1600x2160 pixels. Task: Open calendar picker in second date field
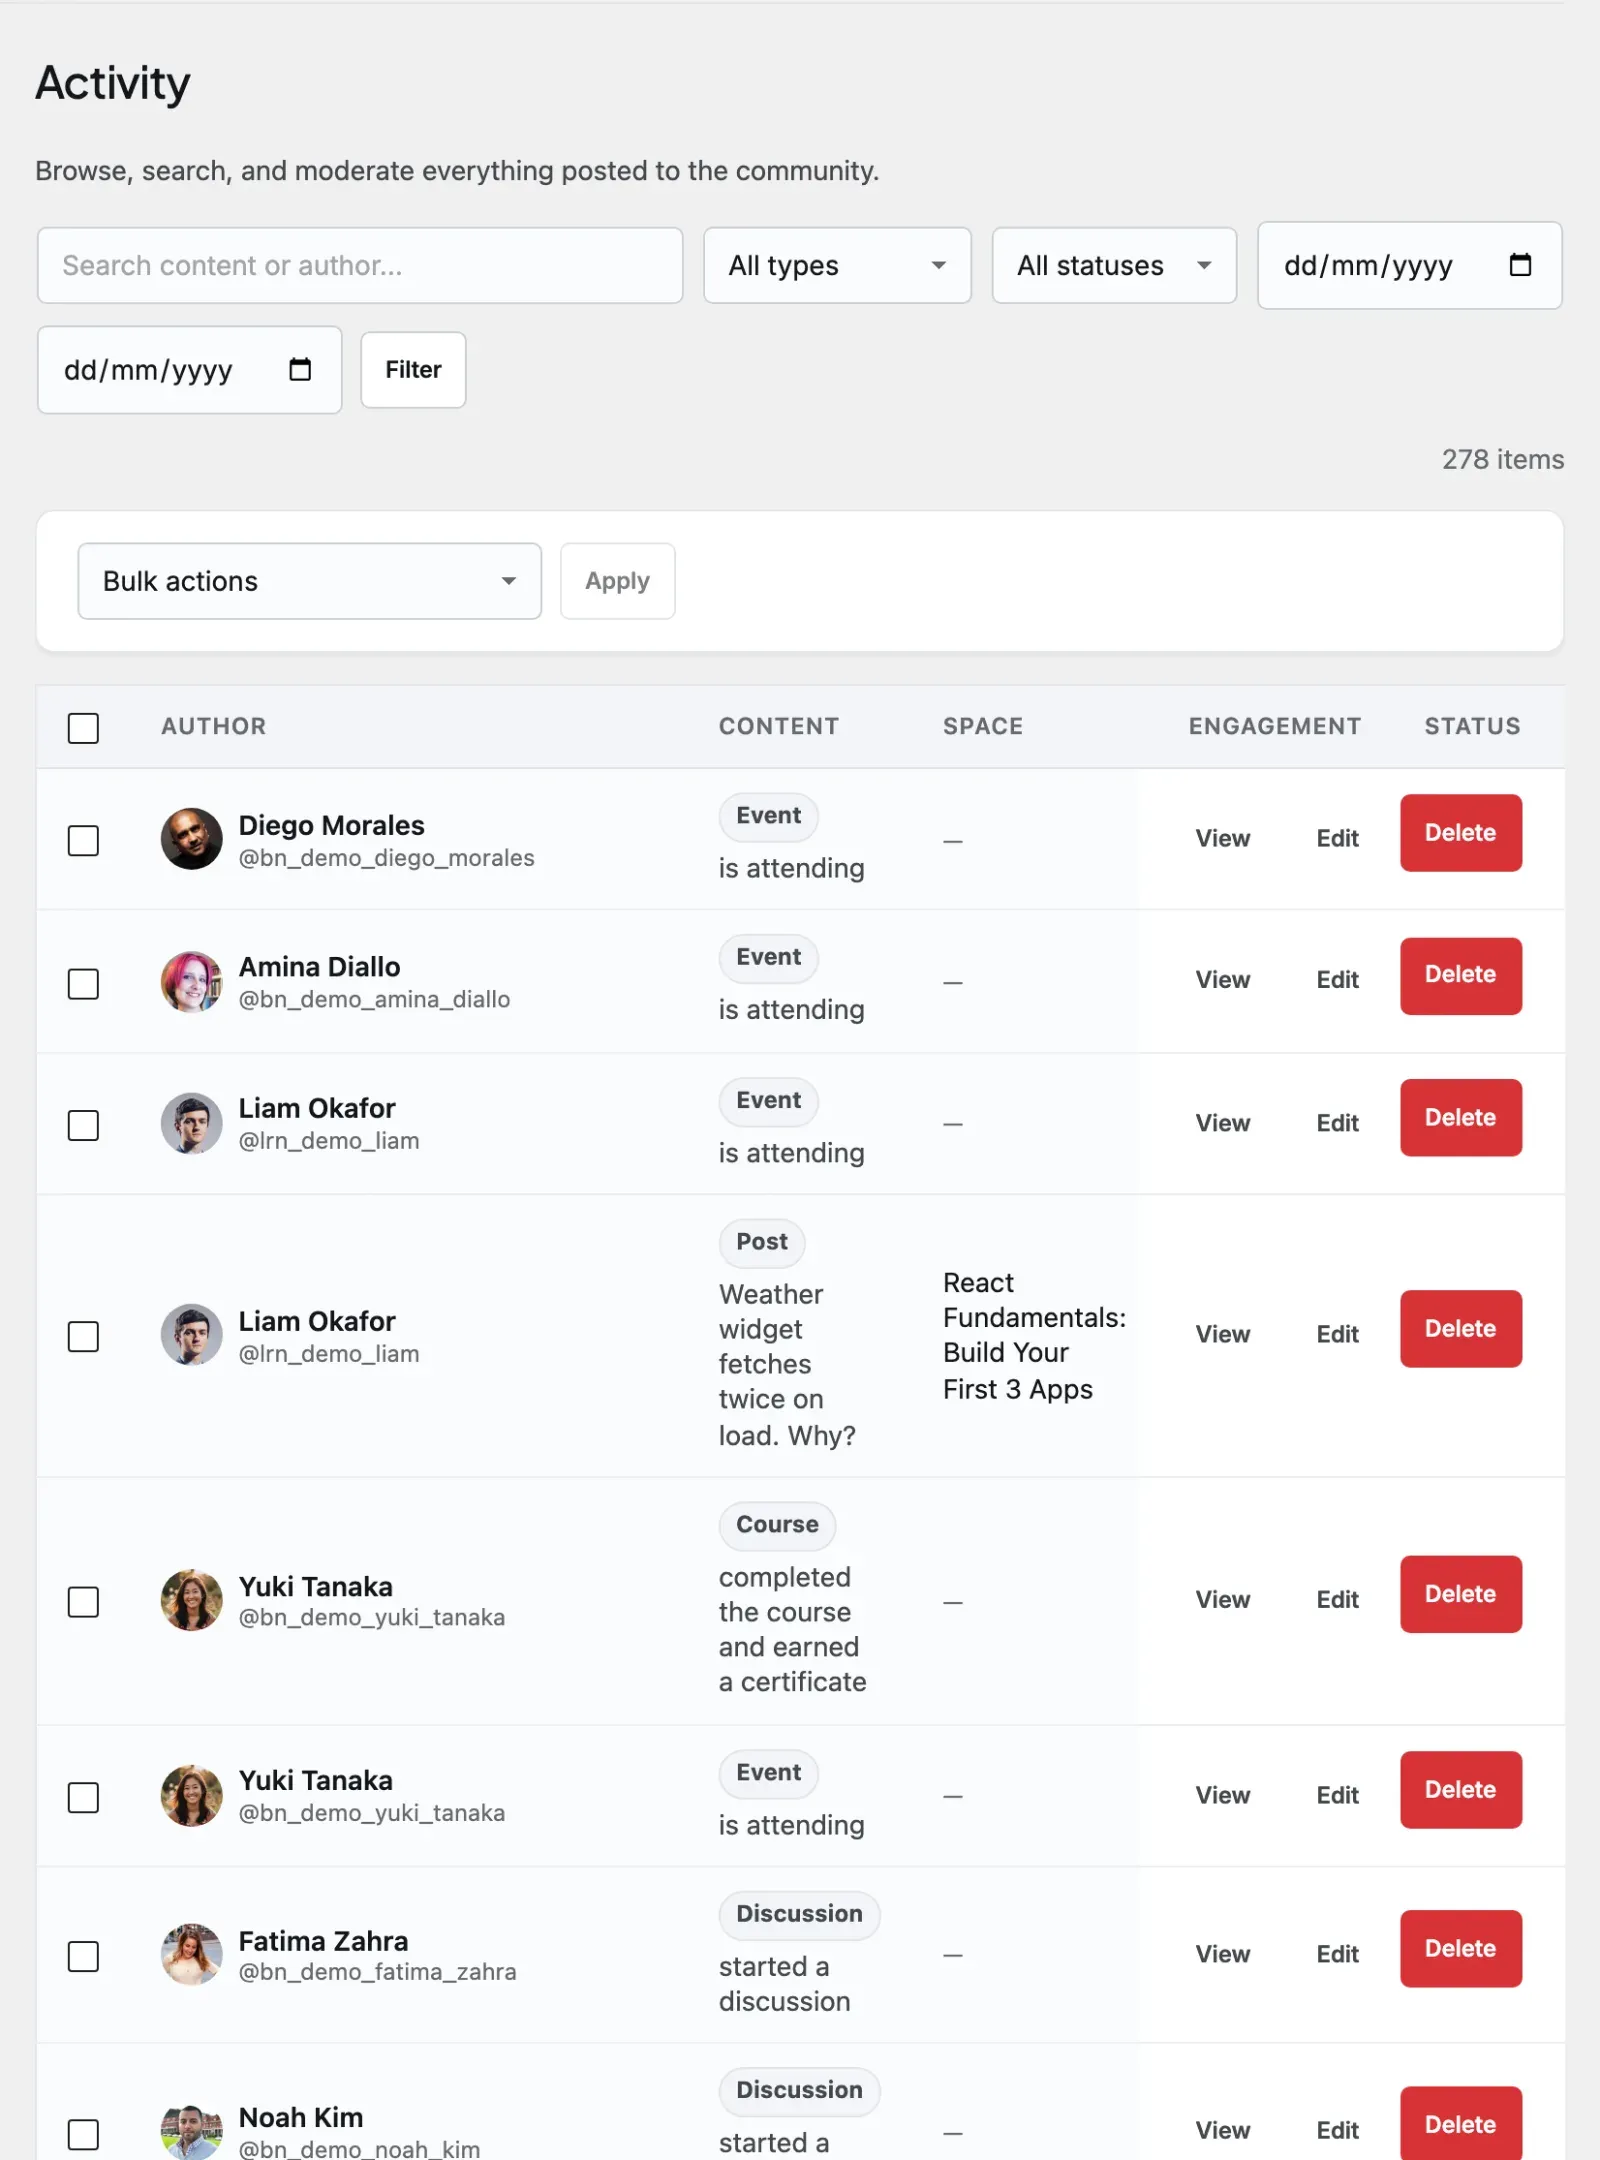[x=300, y=370]
